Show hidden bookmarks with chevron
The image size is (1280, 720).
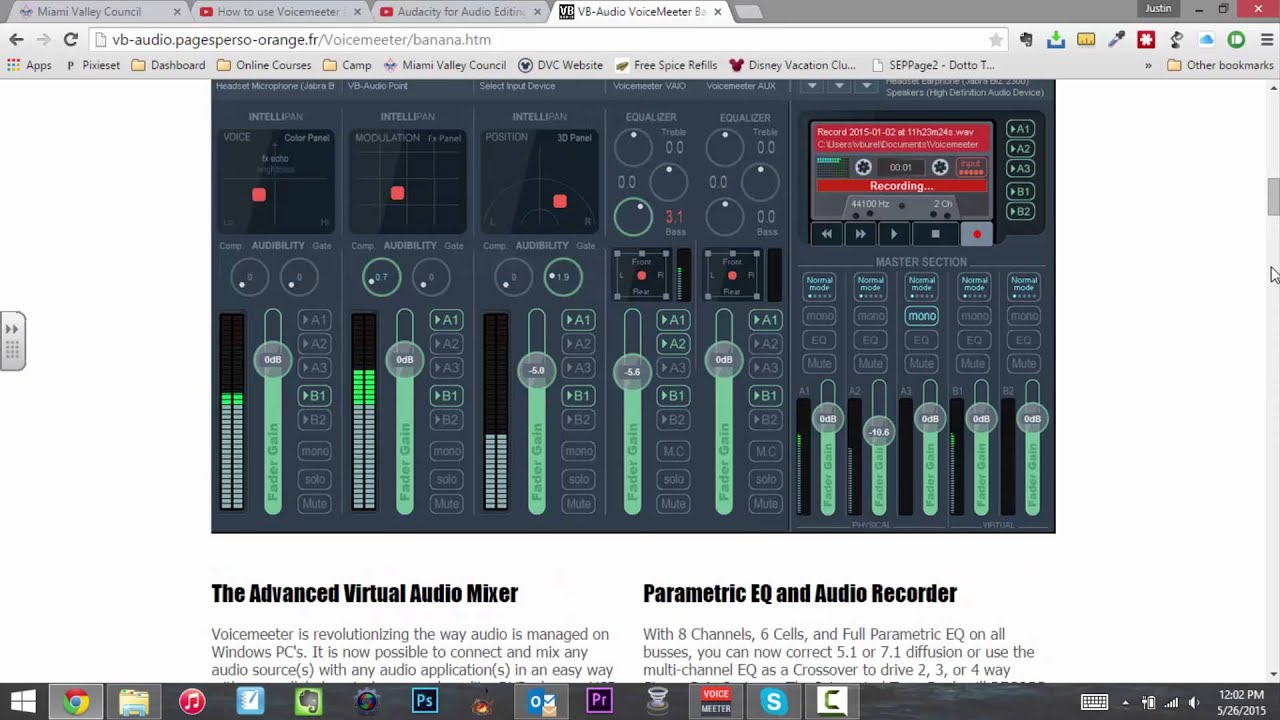pyautogui.click(x=1148, y=65)
